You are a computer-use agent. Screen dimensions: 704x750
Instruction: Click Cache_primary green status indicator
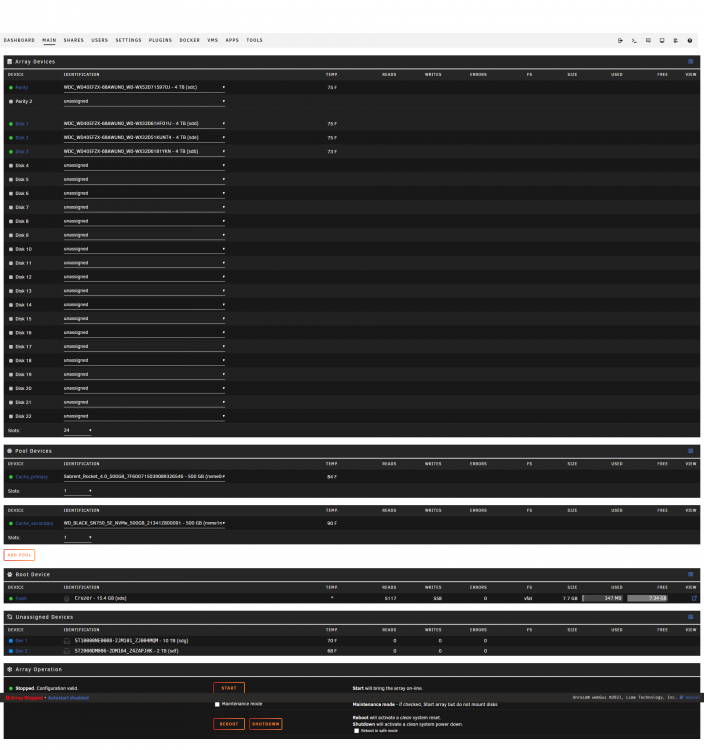pos(11,477)
